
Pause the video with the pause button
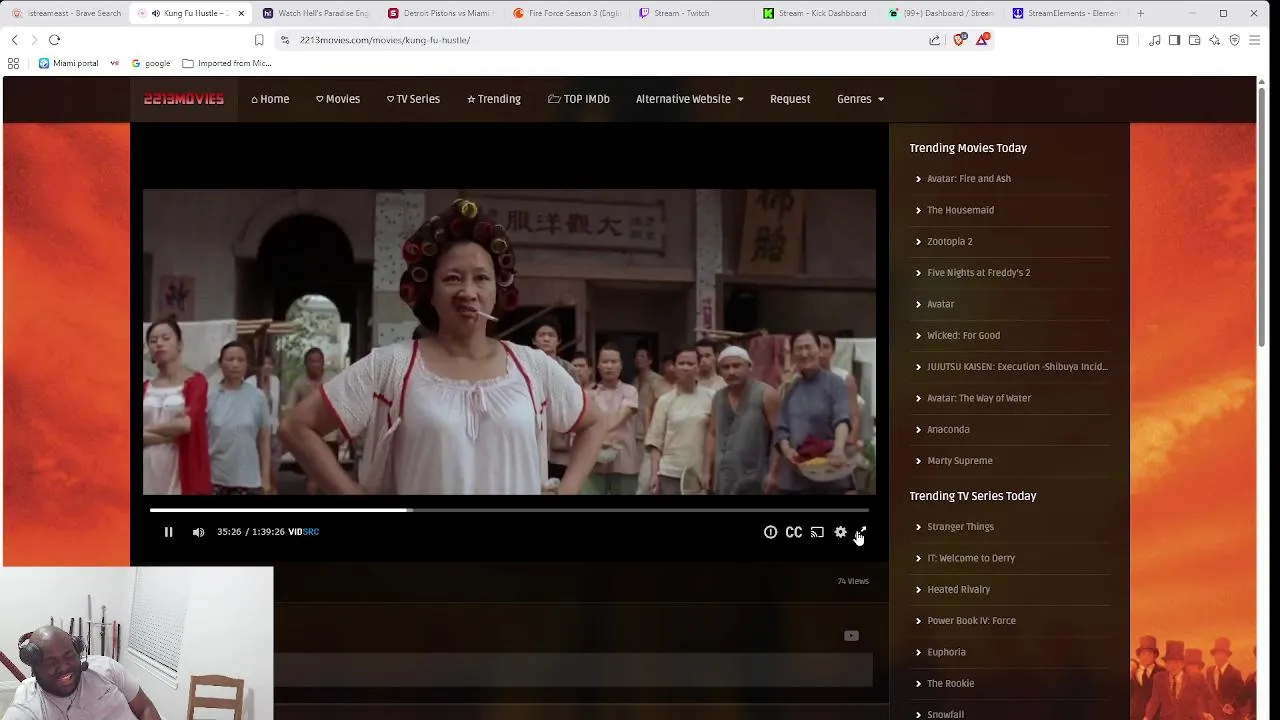(168, 532)
